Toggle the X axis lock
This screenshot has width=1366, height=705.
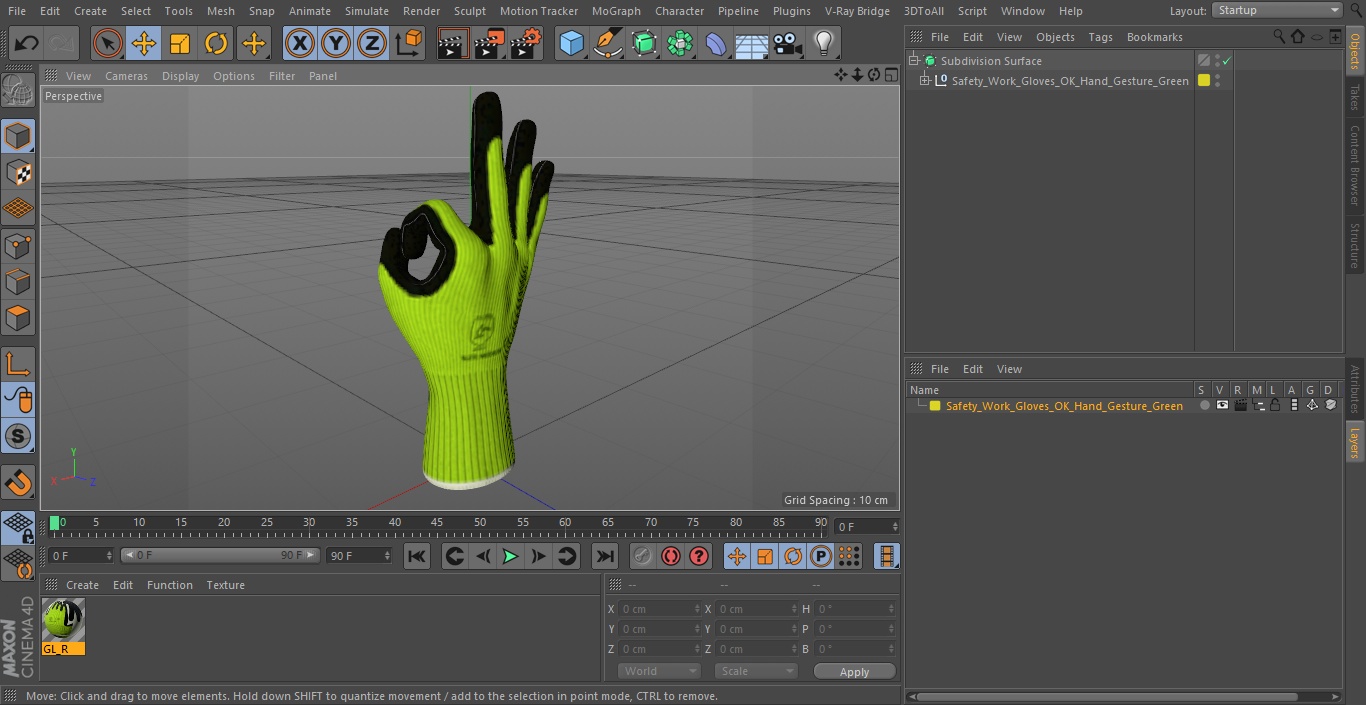(x=299, y=43)
